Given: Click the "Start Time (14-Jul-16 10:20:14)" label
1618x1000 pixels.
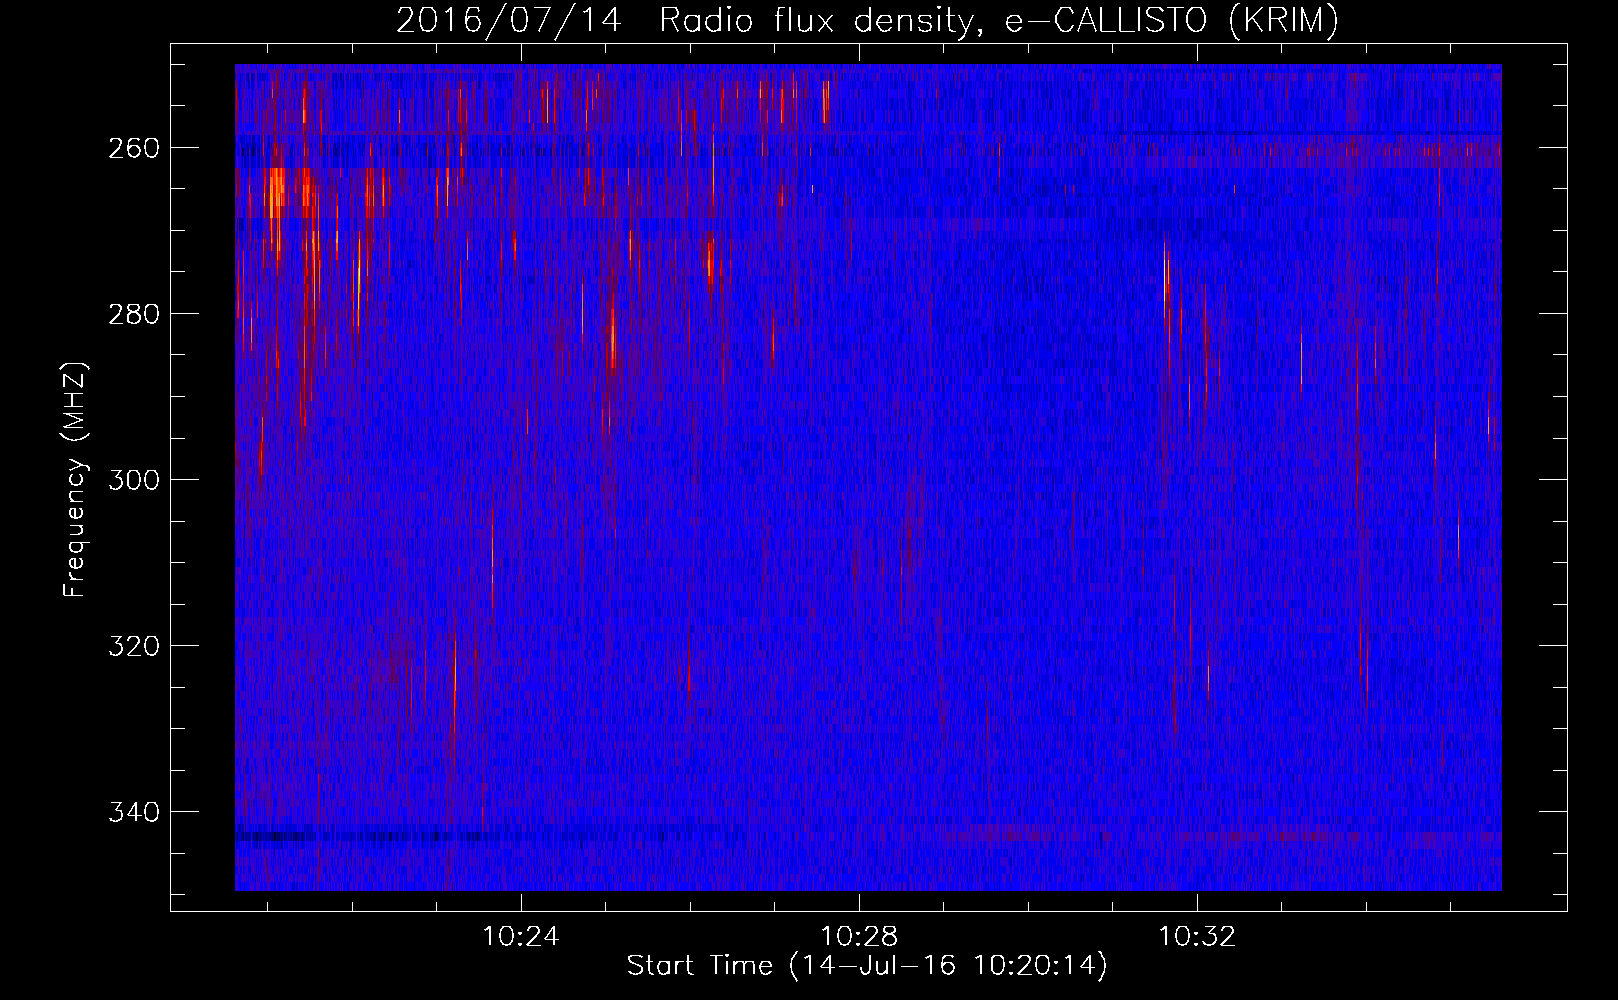Looking at the screenshot, I should [x=867, y=966].
